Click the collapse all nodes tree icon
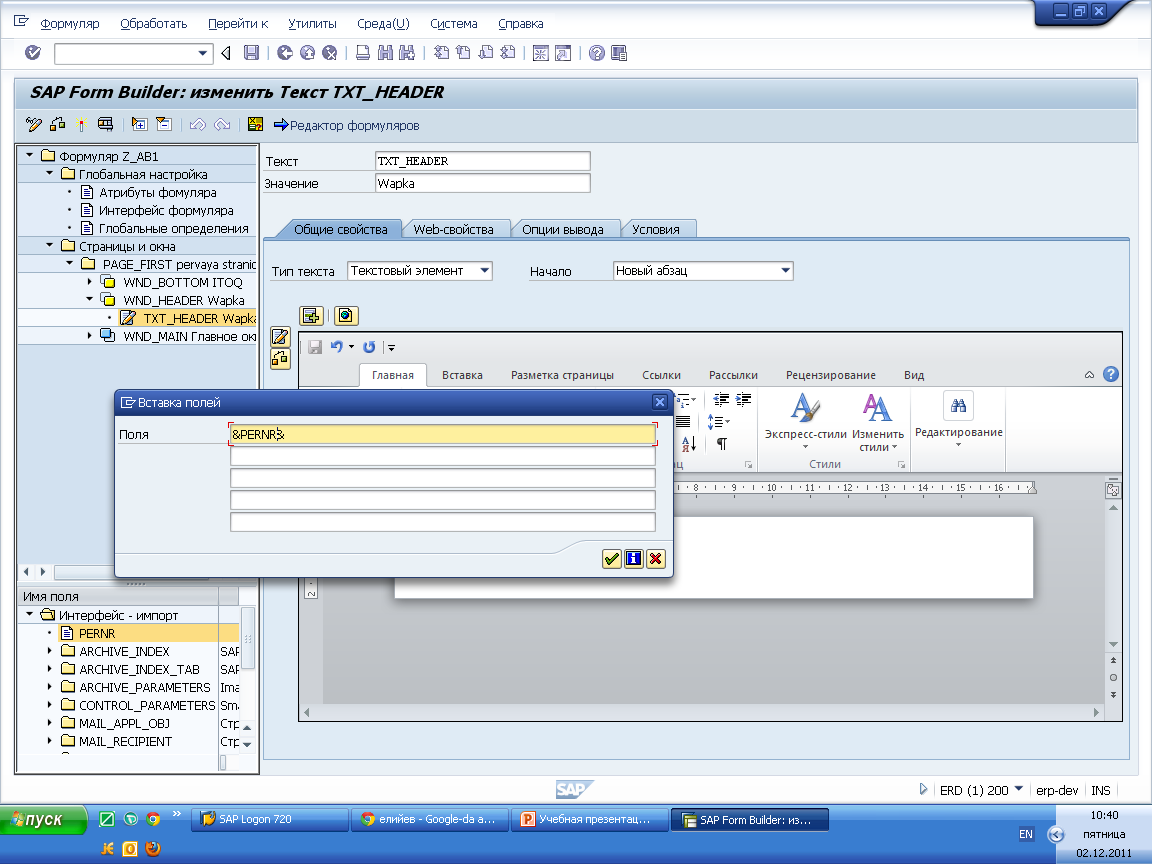The image size is (1152, 864). 163,124
